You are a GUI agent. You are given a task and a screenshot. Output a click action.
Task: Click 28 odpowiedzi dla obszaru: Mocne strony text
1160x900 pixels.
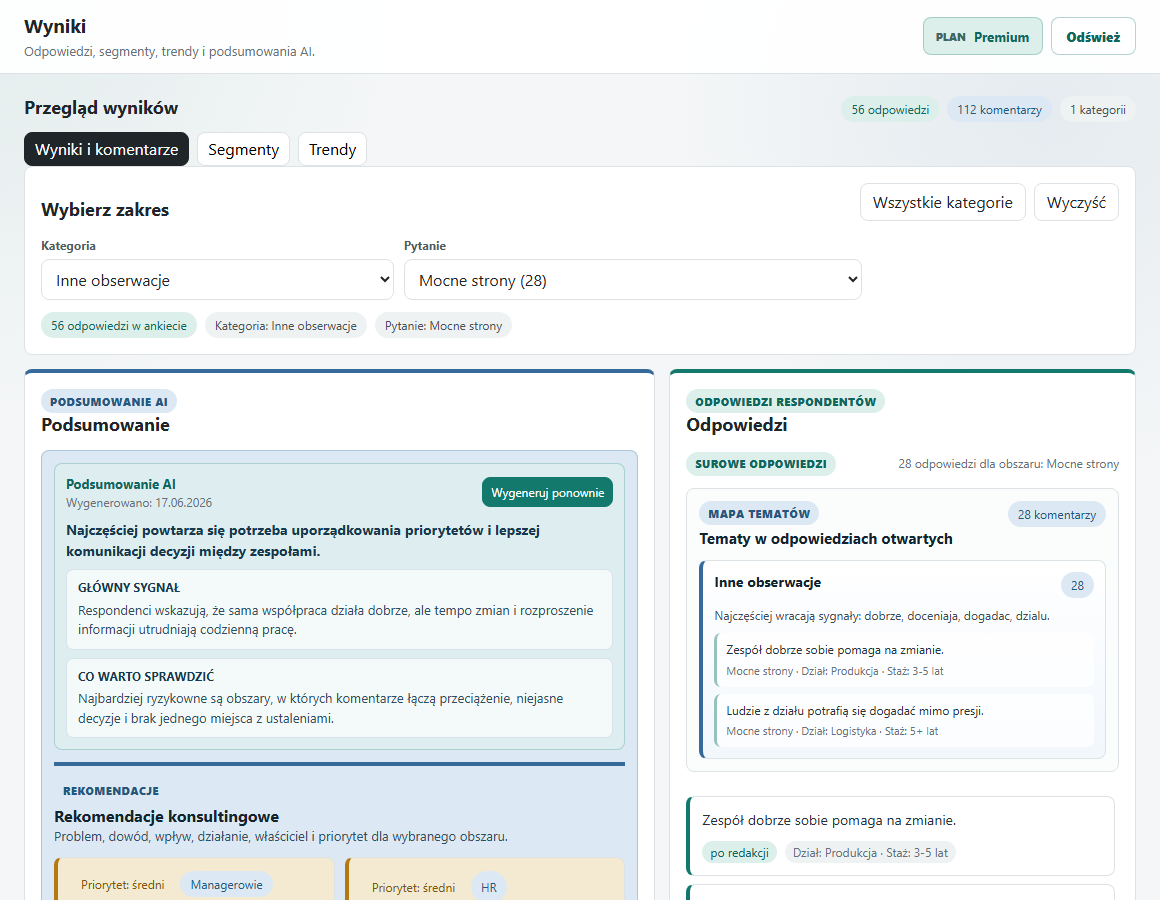pyautogui.click(x=1008, y=464)
